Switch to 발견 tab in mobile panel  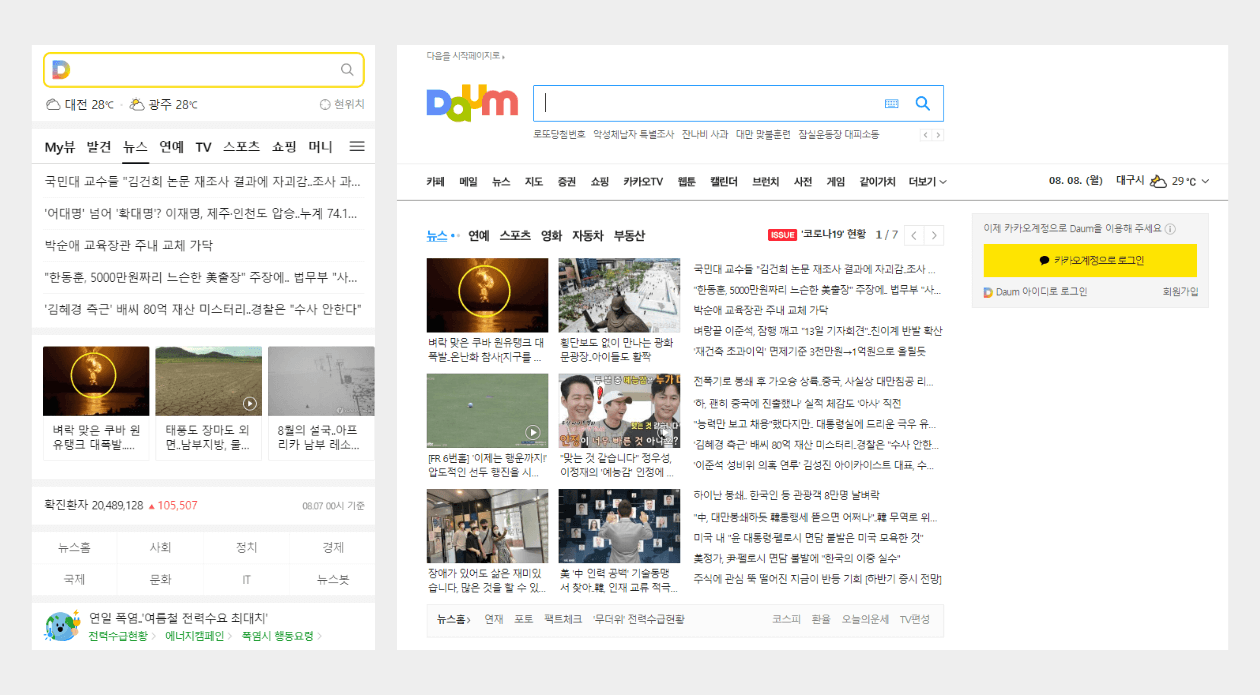(x=99, y=147)
